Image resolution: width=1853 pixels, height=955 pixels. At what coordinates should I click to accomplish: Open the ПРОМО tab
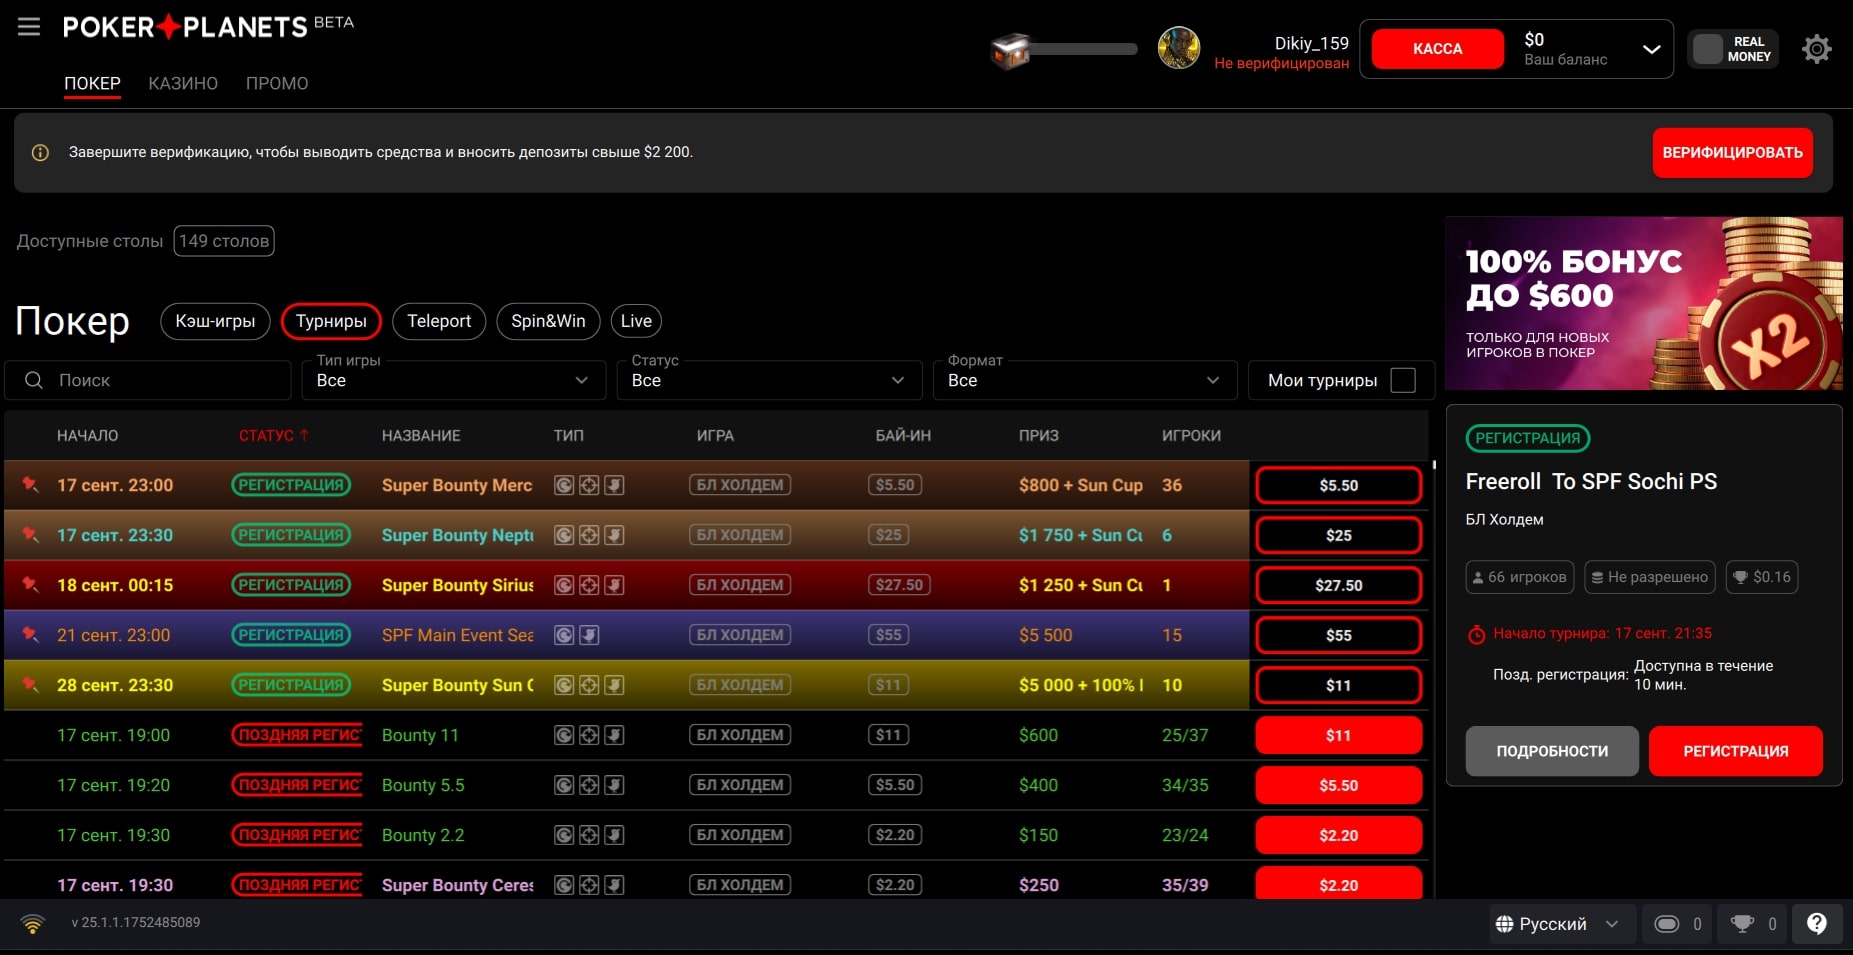pyautogui.click(x=277, y=83)
